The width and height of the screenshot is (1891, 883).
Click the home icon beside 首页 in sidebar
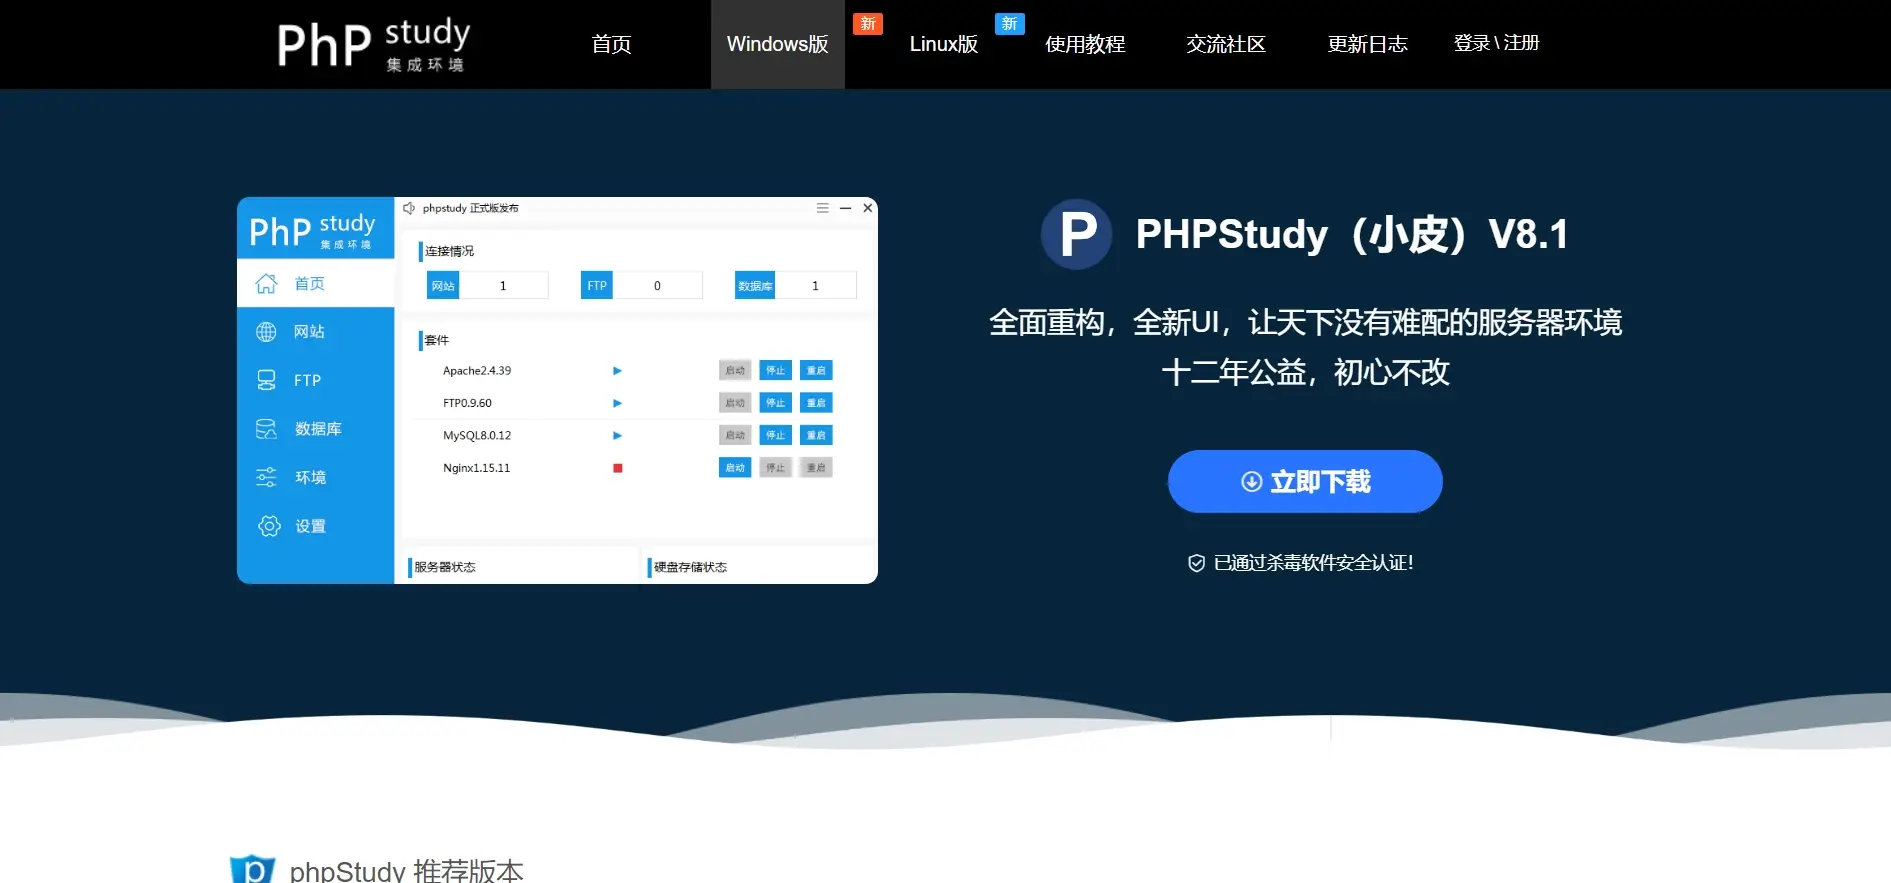[266, 284]
